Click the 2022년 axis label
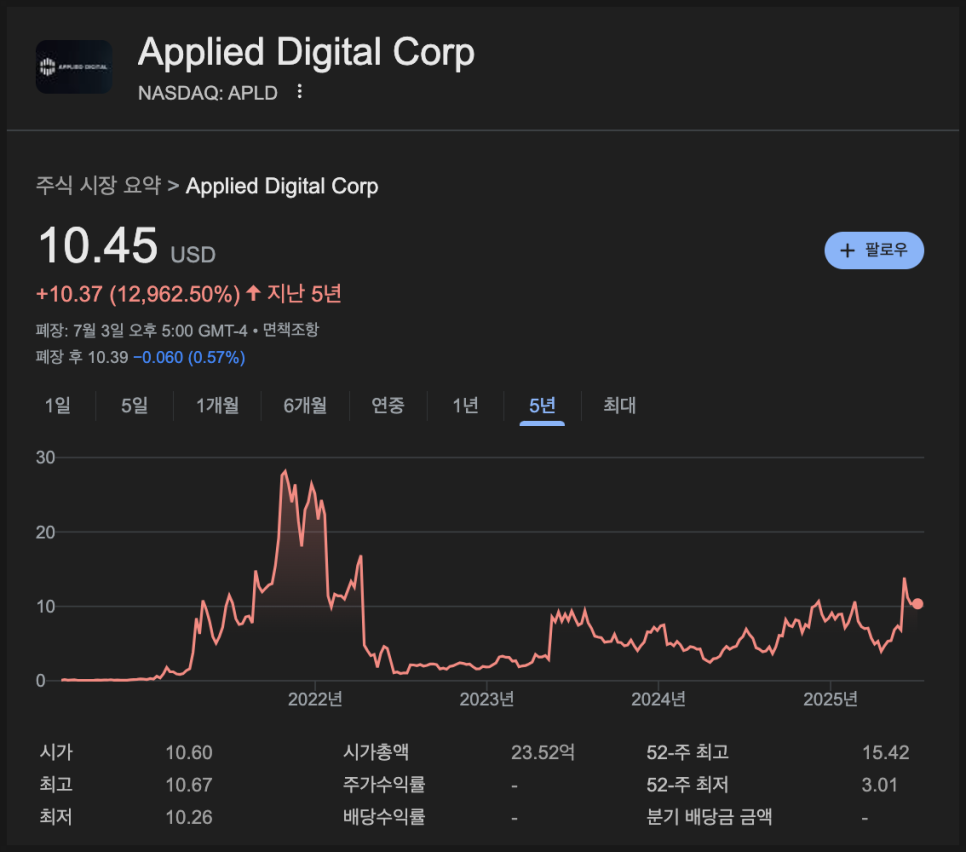This screenshot has width=966, height=852. coord(315,699)
